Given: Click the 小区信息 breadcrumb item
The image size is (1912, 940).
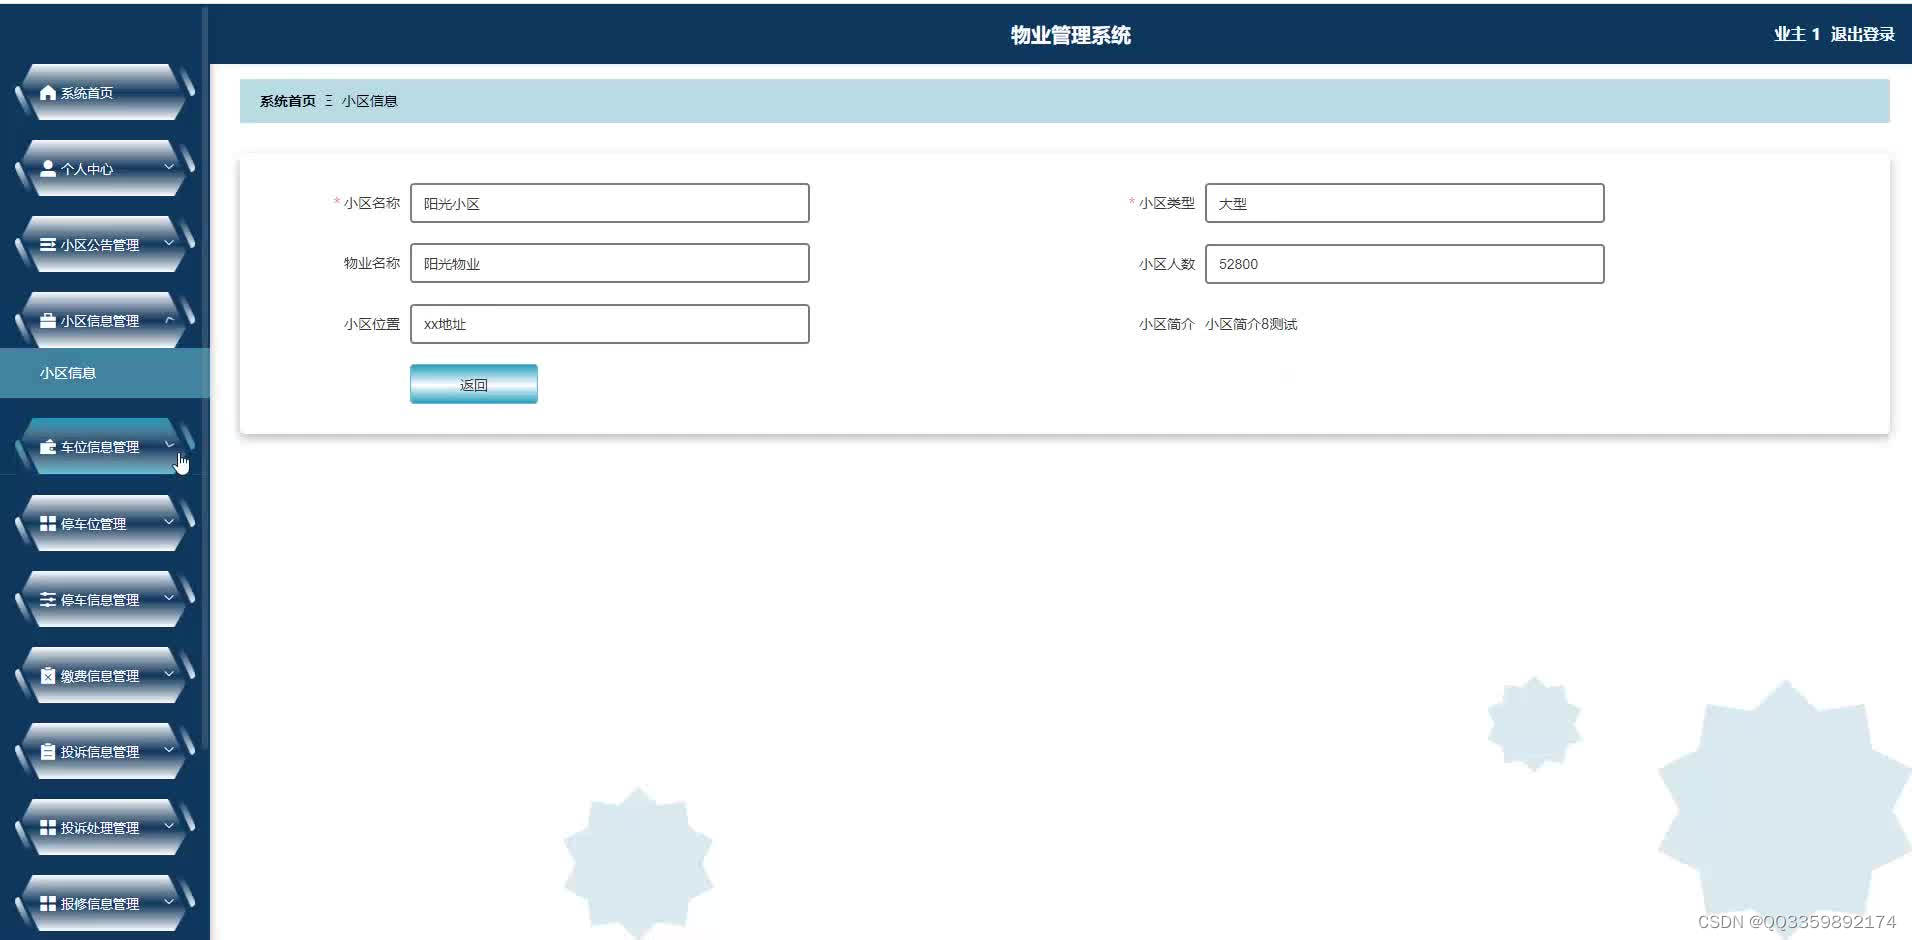Looking at the screenshot, I should (370, 101).
